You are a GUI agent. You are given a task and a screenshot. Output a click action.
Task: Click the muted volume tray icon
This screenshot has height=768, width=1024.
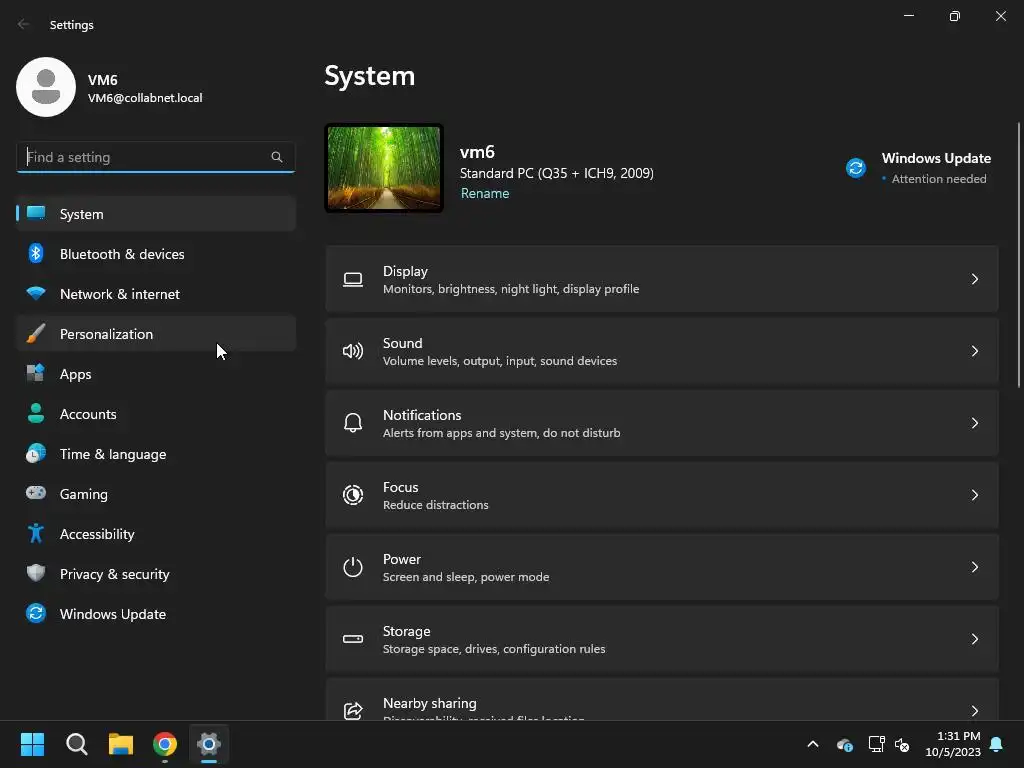tap(903, 744)
